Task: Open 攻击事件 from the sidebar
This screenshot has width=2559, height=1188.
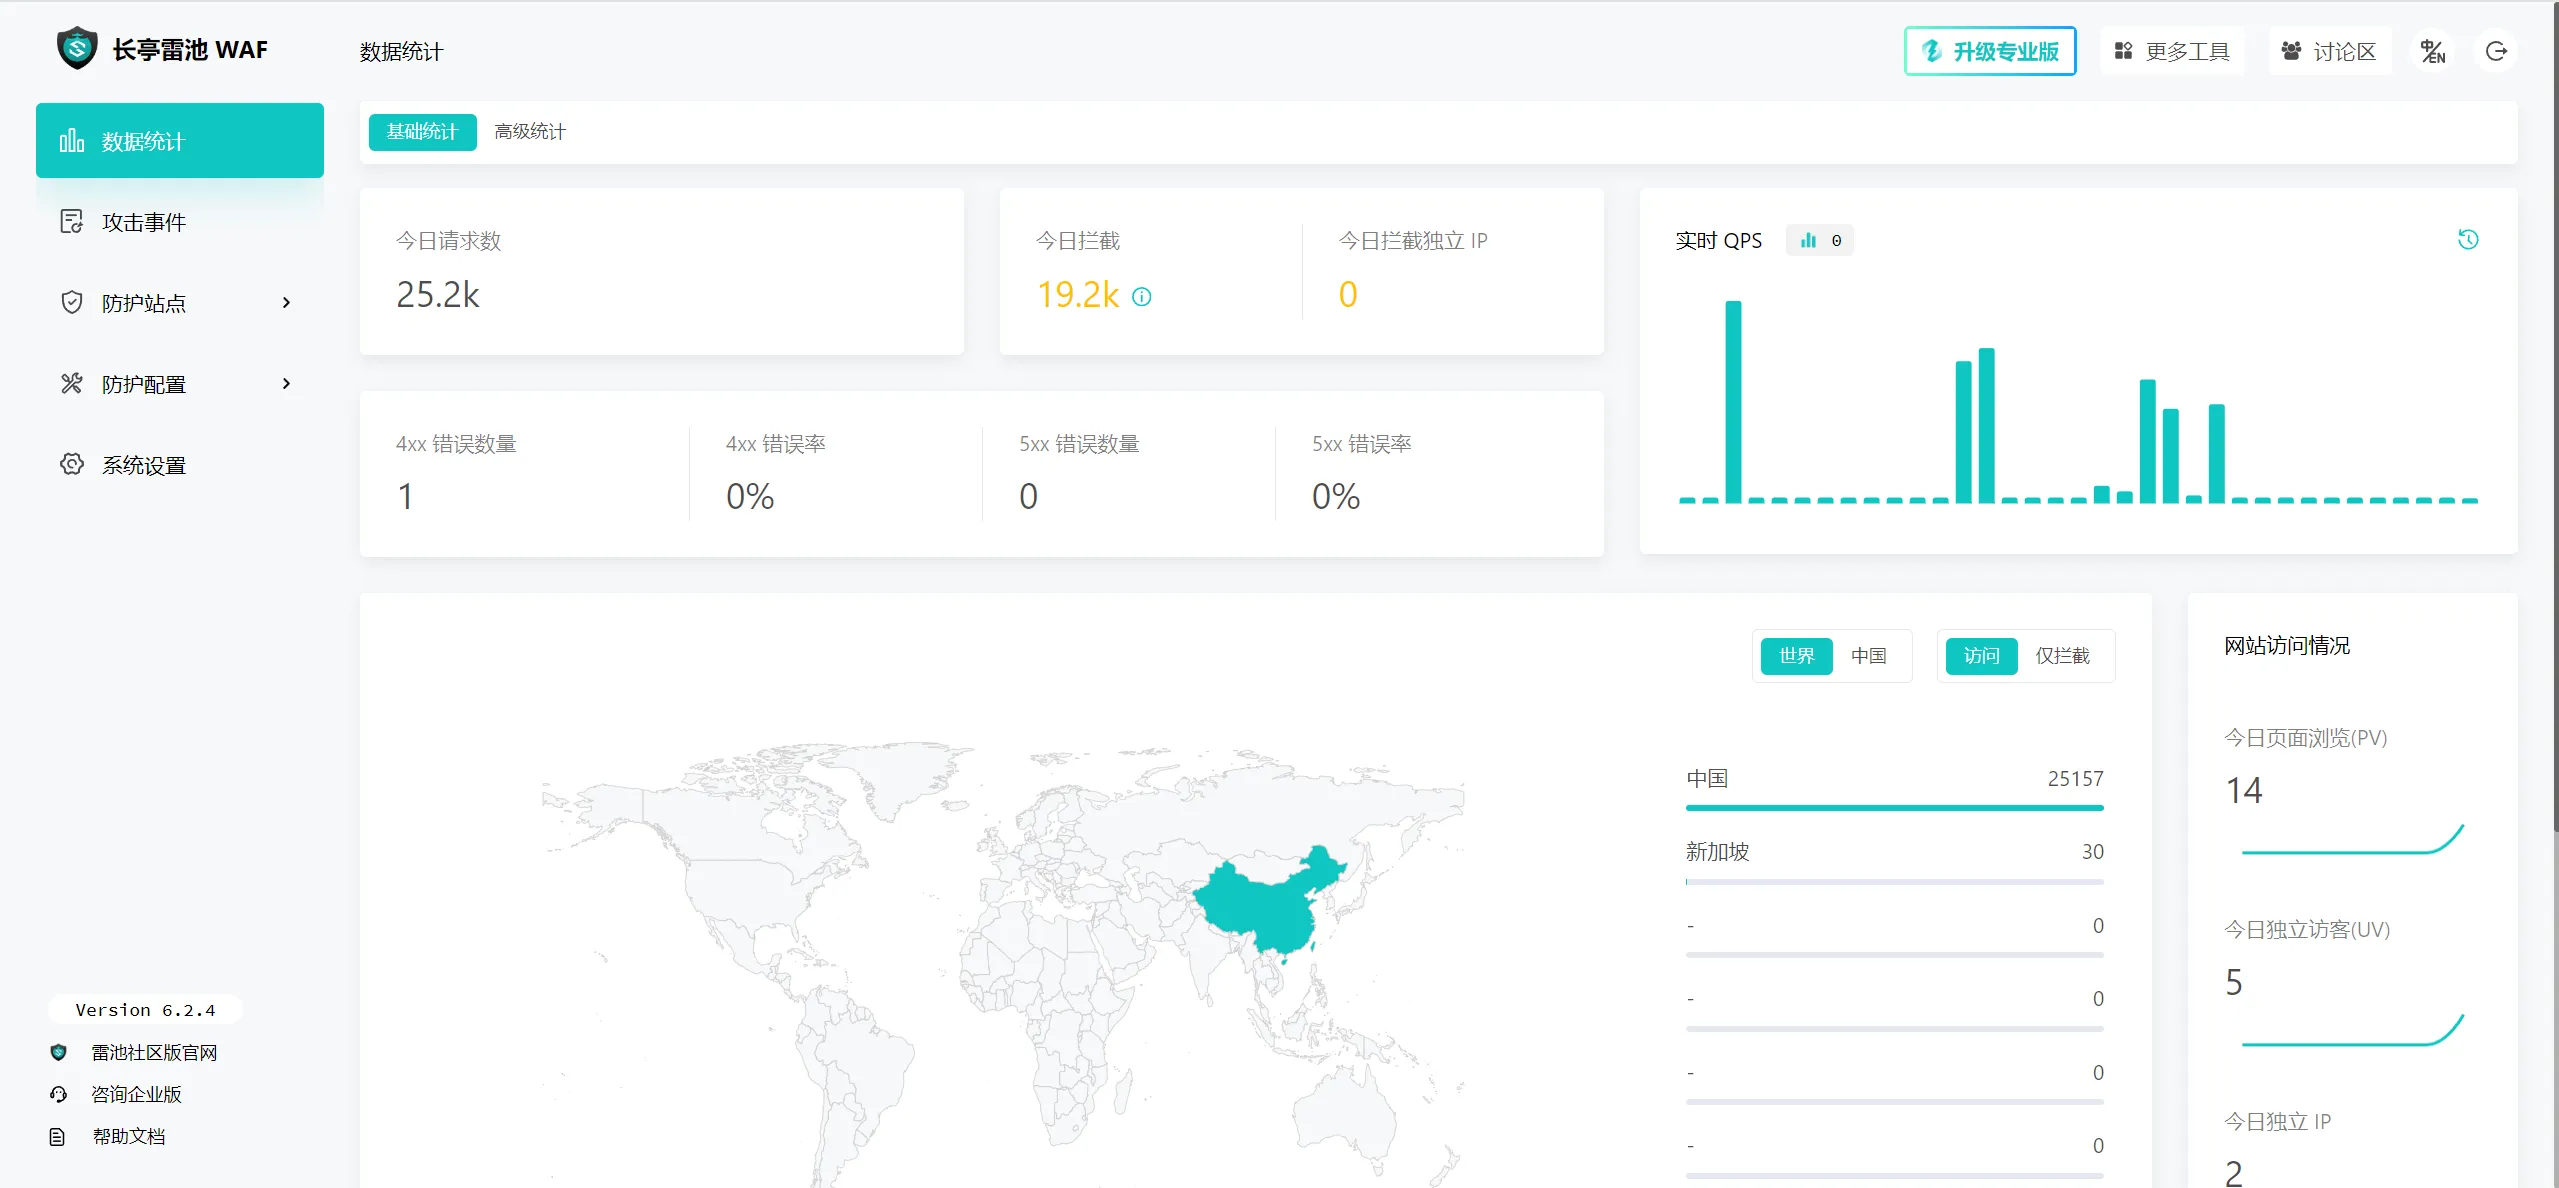Action: click(x=144, y=222)
